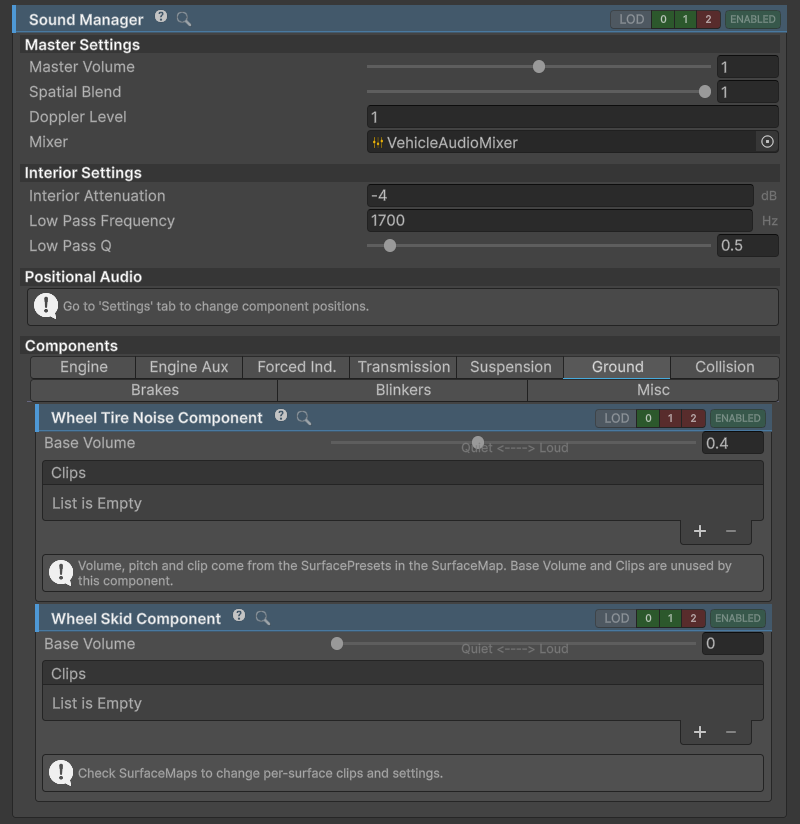Toggle Sound Manager LOD 0
This screenshot has width=800, height=824.
[x=663, y=19]
